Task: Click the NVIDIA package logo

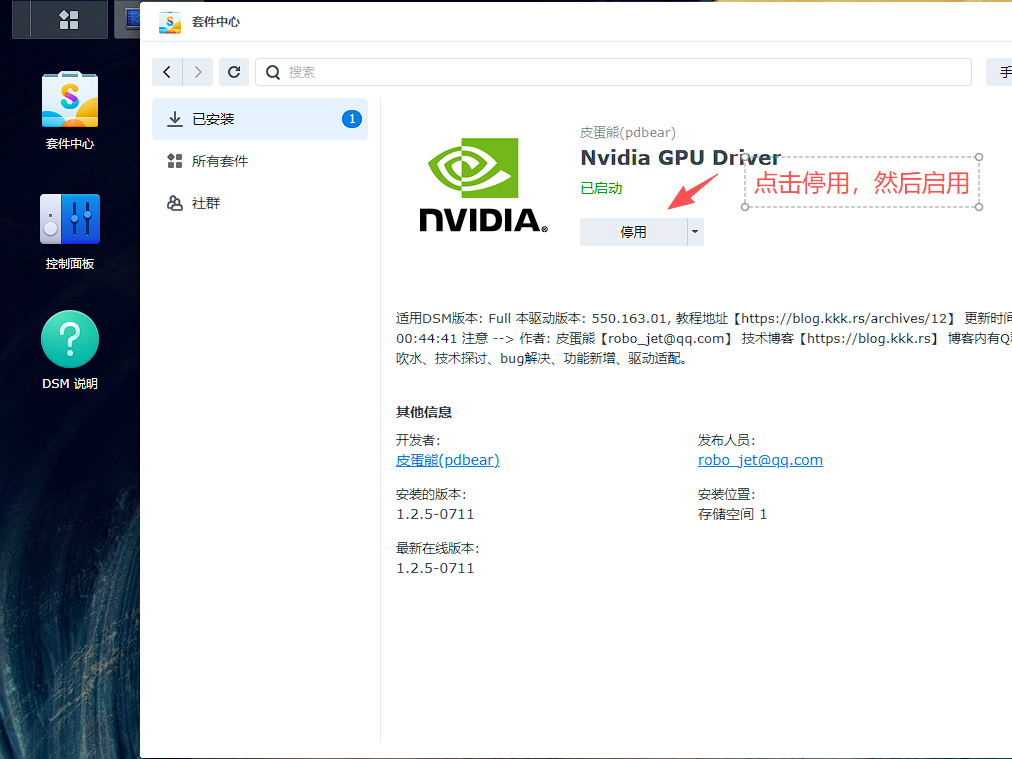Action: tap(483, 185)
